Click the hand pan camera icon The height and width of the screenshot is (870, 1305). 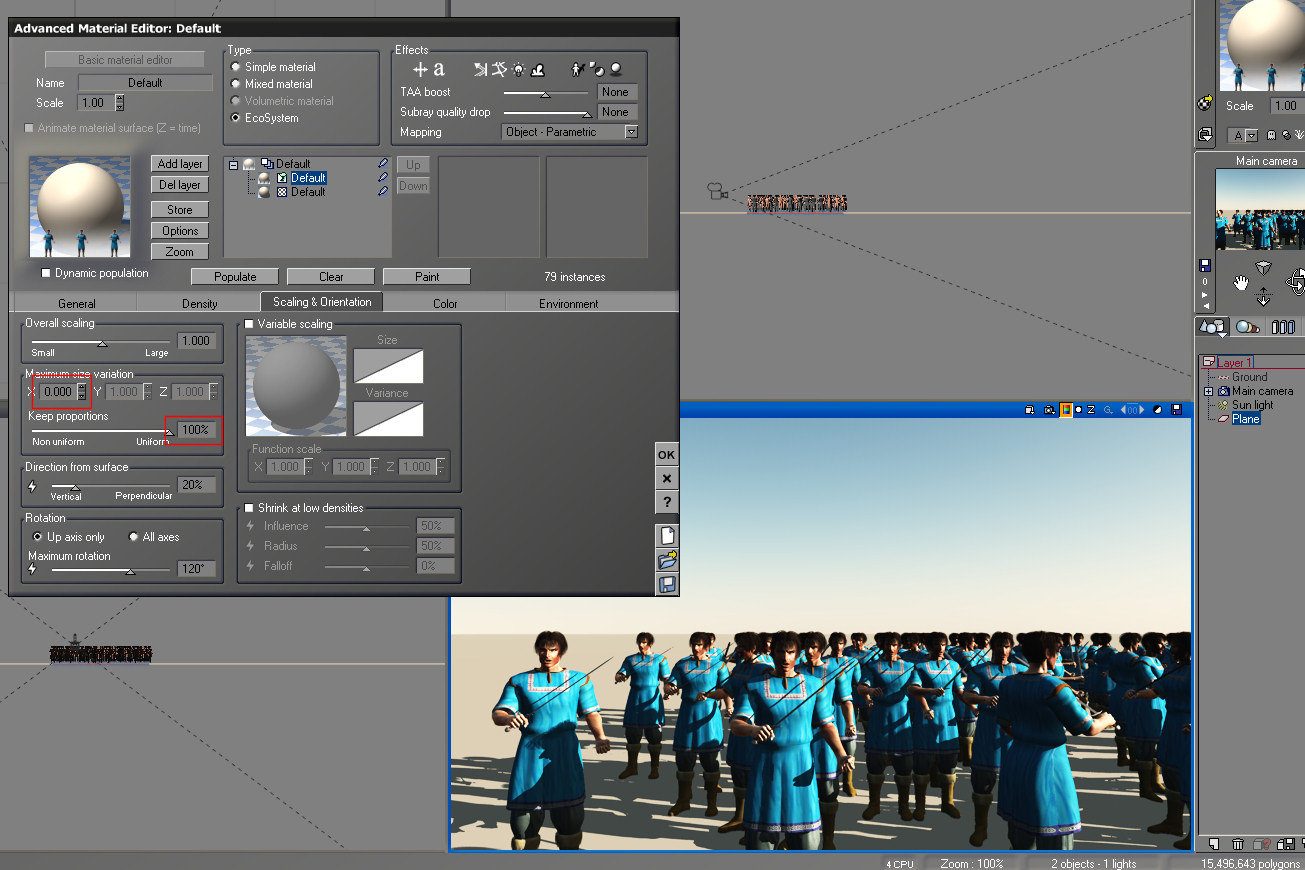[1241, 283]
